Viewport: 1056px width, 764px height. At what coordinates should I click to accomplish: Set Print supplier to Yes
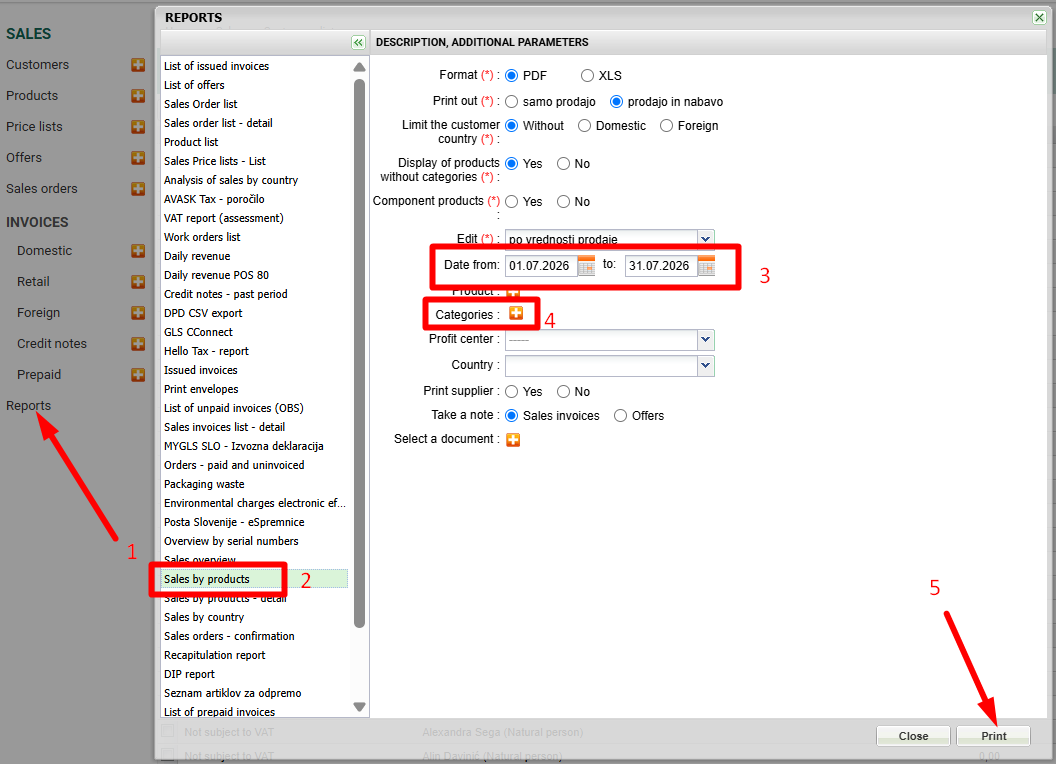512,391
